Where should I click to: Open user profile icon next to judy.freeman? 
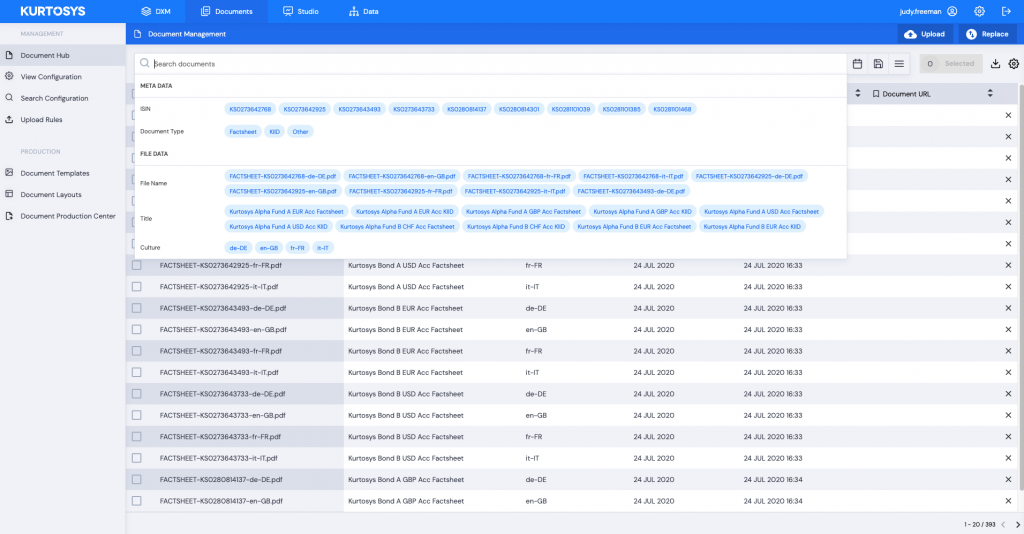[x=952, y=11]
